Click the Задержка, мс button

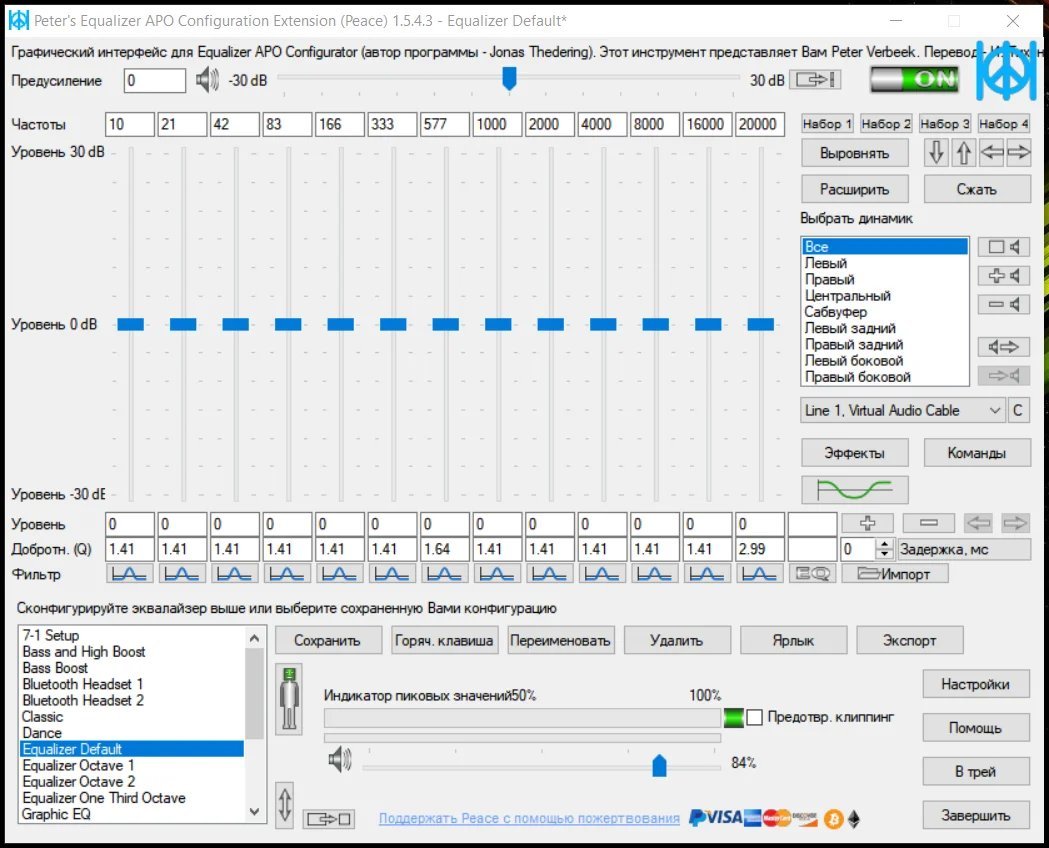(964, 549)
